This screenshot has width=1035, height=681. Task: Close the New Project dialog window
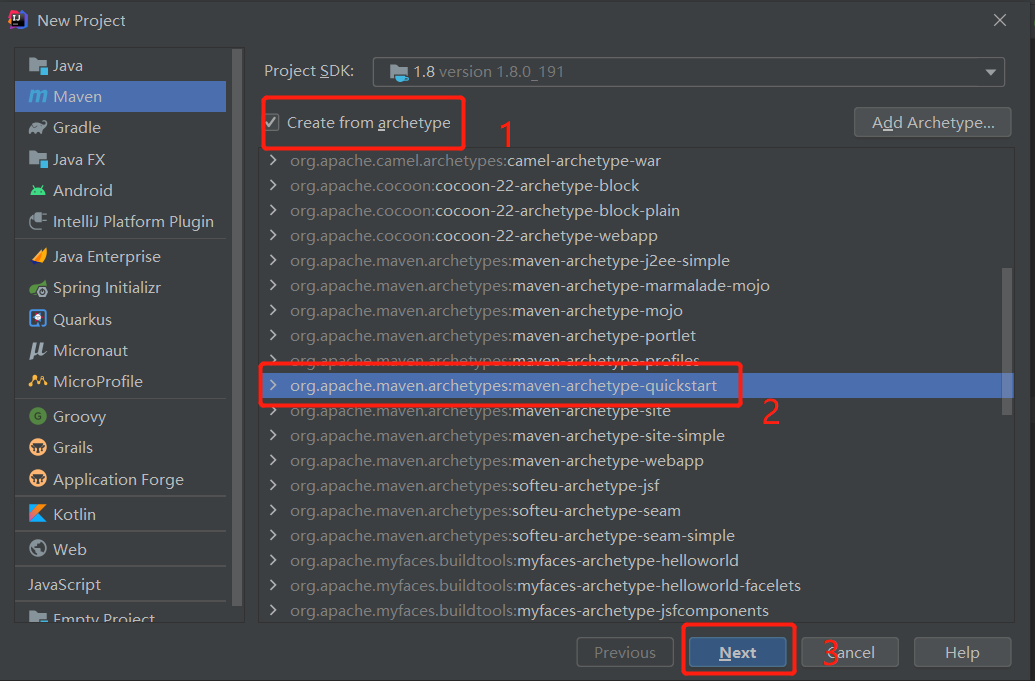pos(999,20)
